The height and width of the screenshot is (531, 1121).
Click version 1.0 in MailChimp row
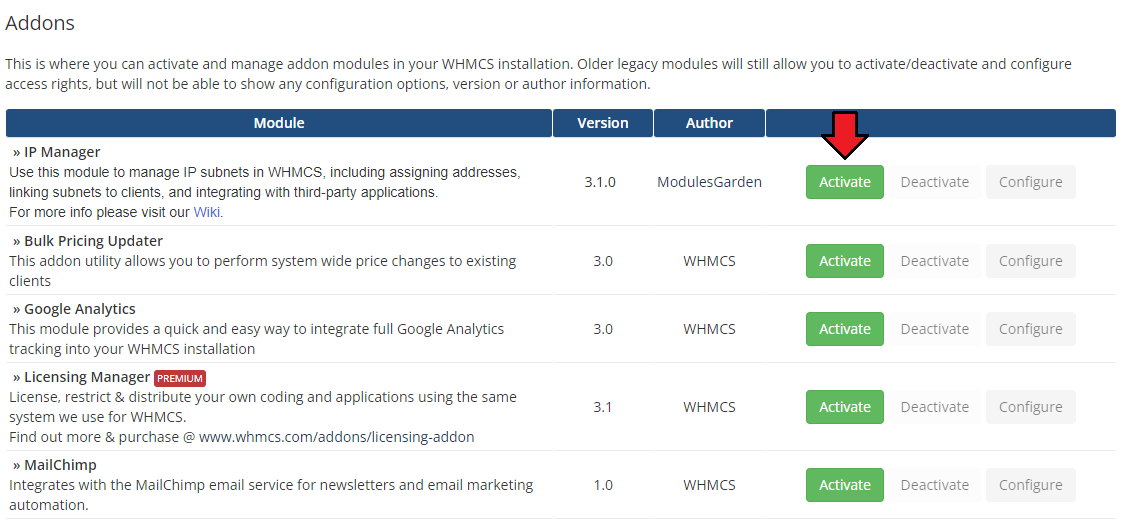point(603,485)
